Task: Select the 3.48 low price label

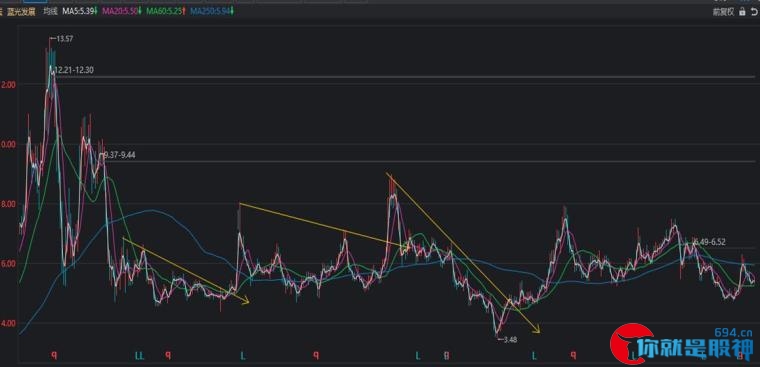Action: [510, 339]
